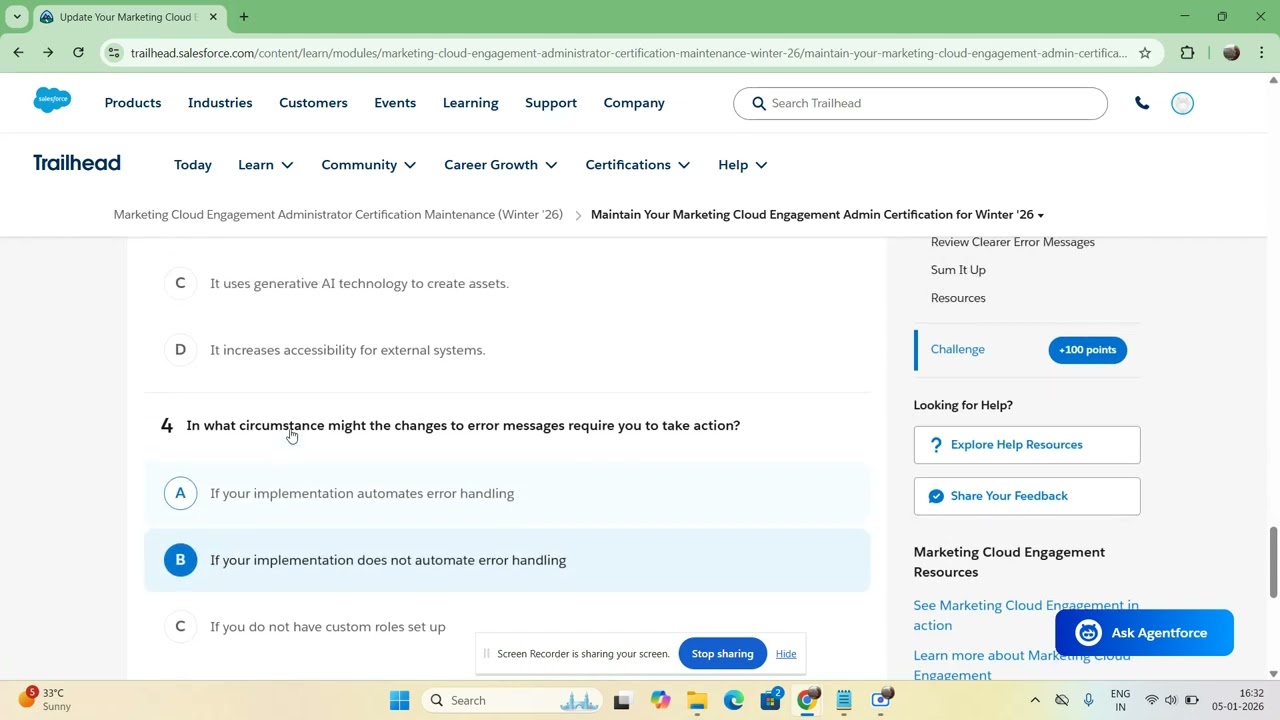Click Explore Help Resources button
The width and height of the screenshot is (1280, 720).
pos(1027,445)
